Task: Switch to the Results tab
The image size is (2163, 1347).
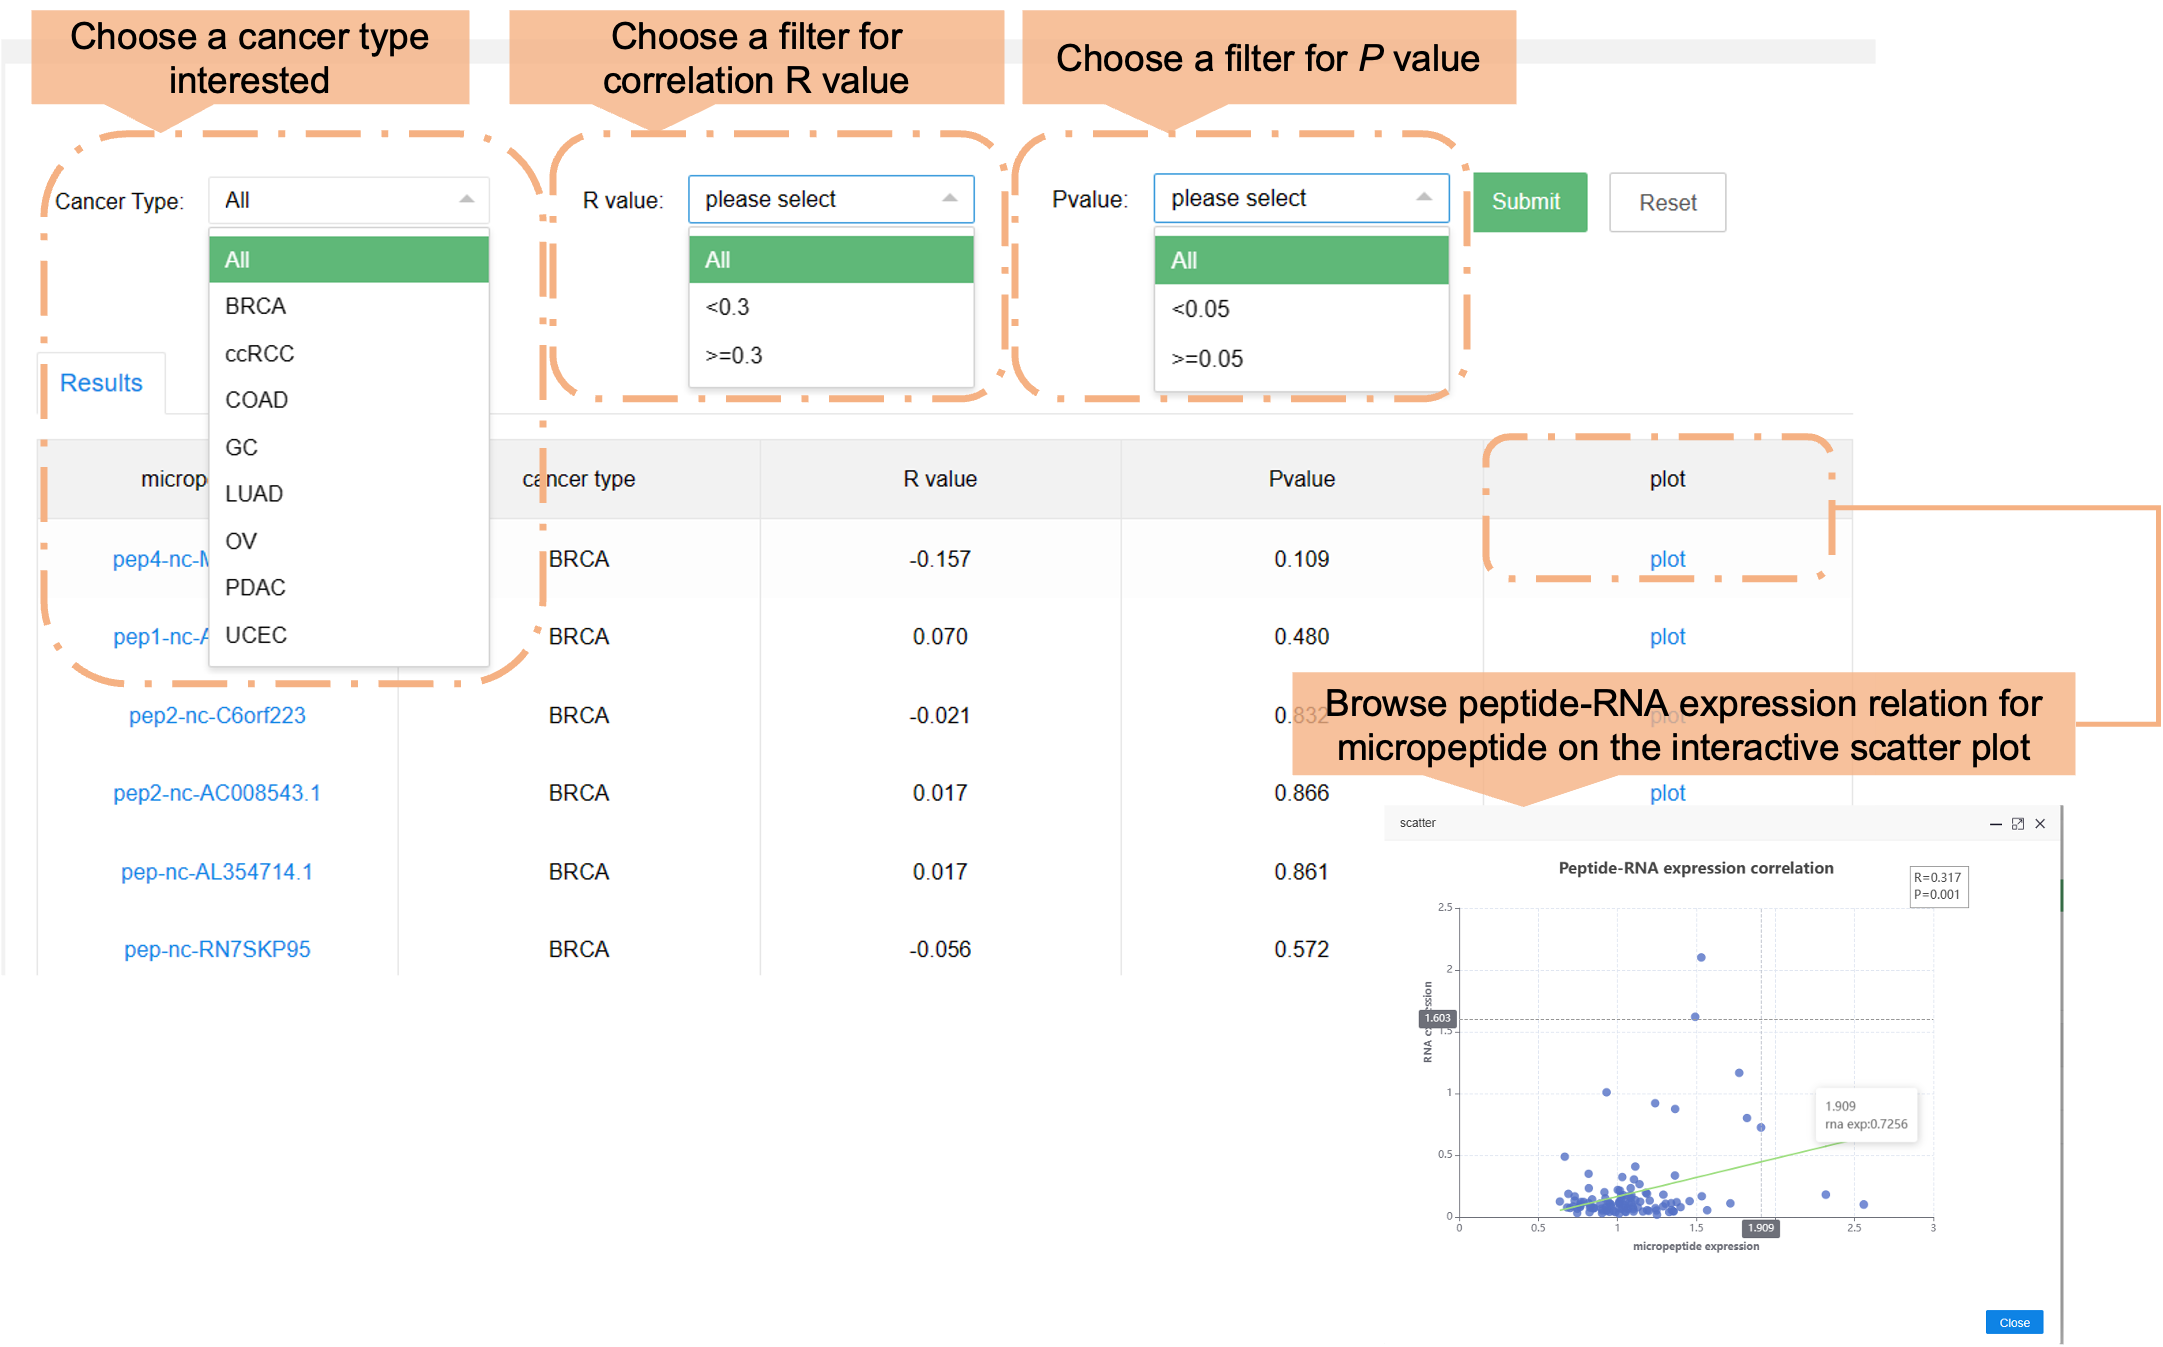Action: coord(101,383)
